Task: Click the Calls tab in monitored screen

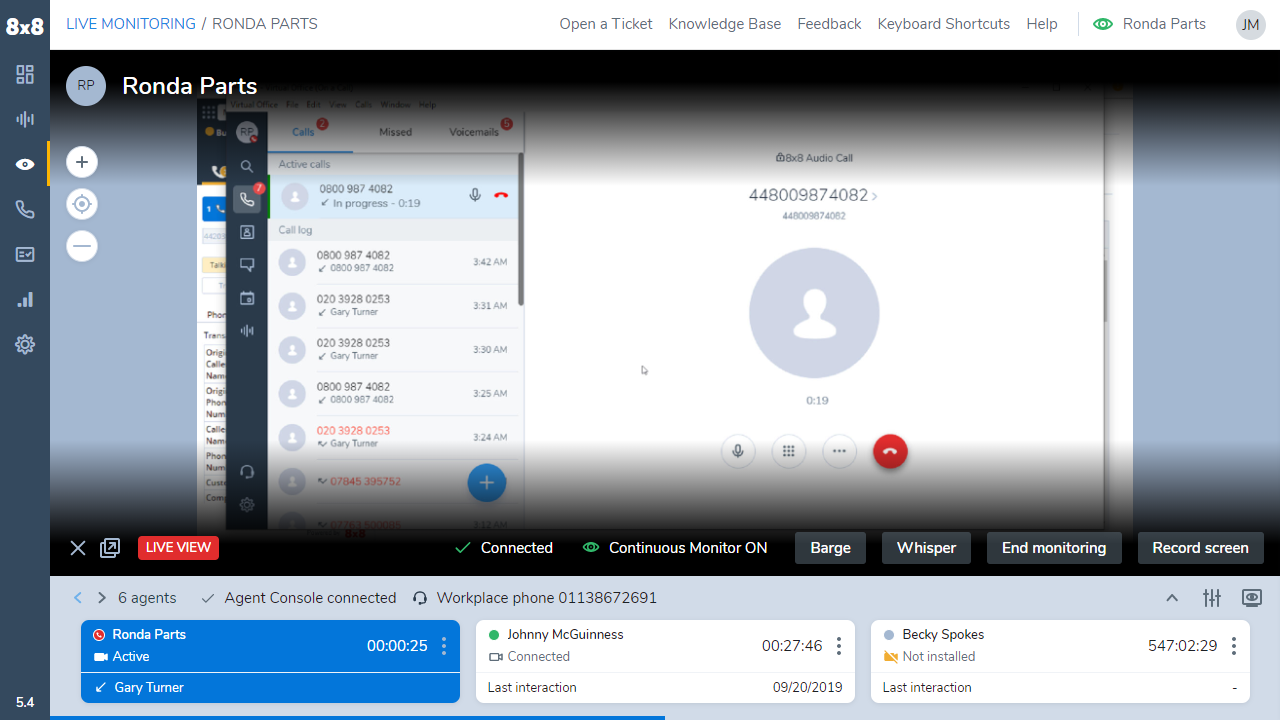Action: (x=303, y=132)
